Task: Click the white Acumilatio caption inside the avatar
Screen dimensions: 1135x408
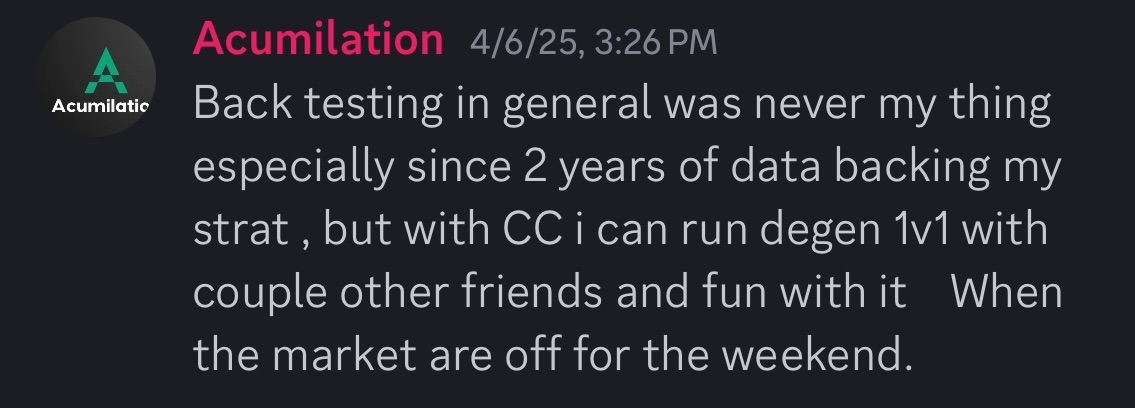Action: pyautogui.click(x=100, y=105)
